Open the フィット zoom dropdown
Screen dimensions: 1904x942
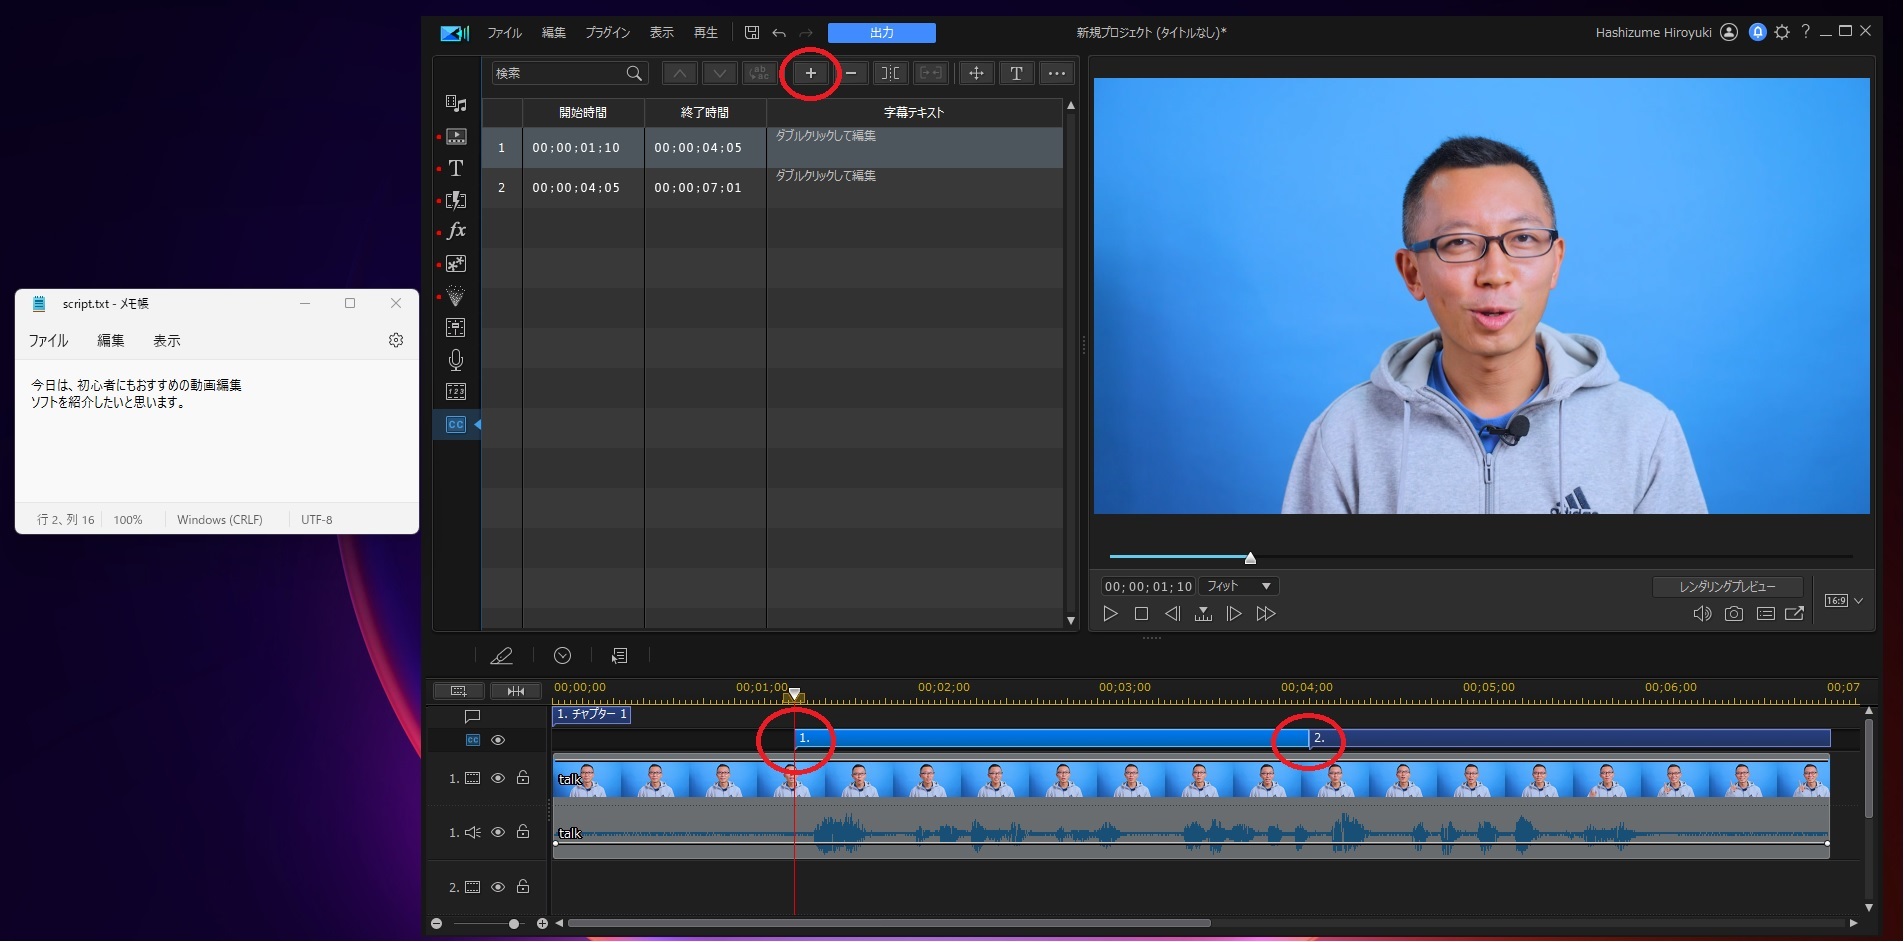[1239, 586]
